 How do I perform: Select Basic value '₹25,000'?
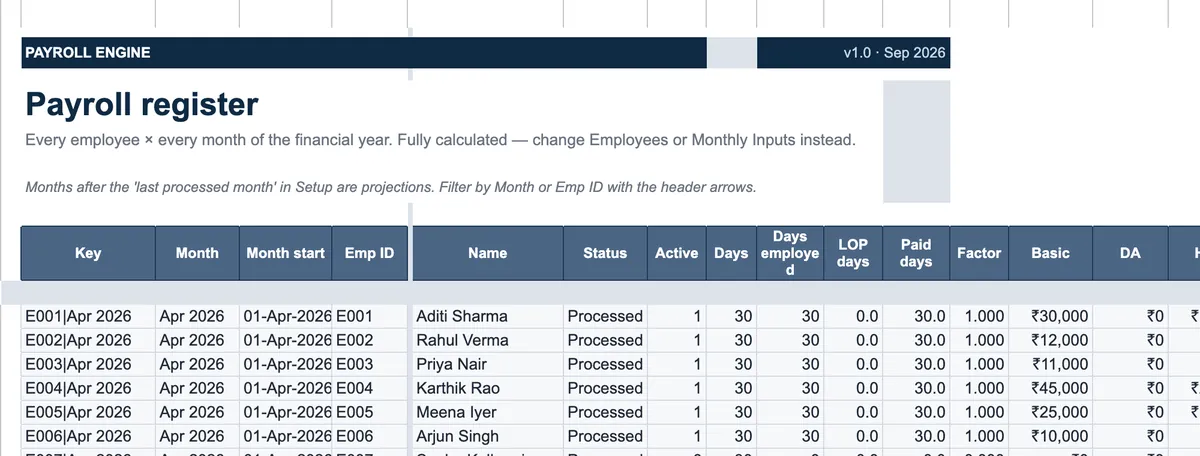1051,412
